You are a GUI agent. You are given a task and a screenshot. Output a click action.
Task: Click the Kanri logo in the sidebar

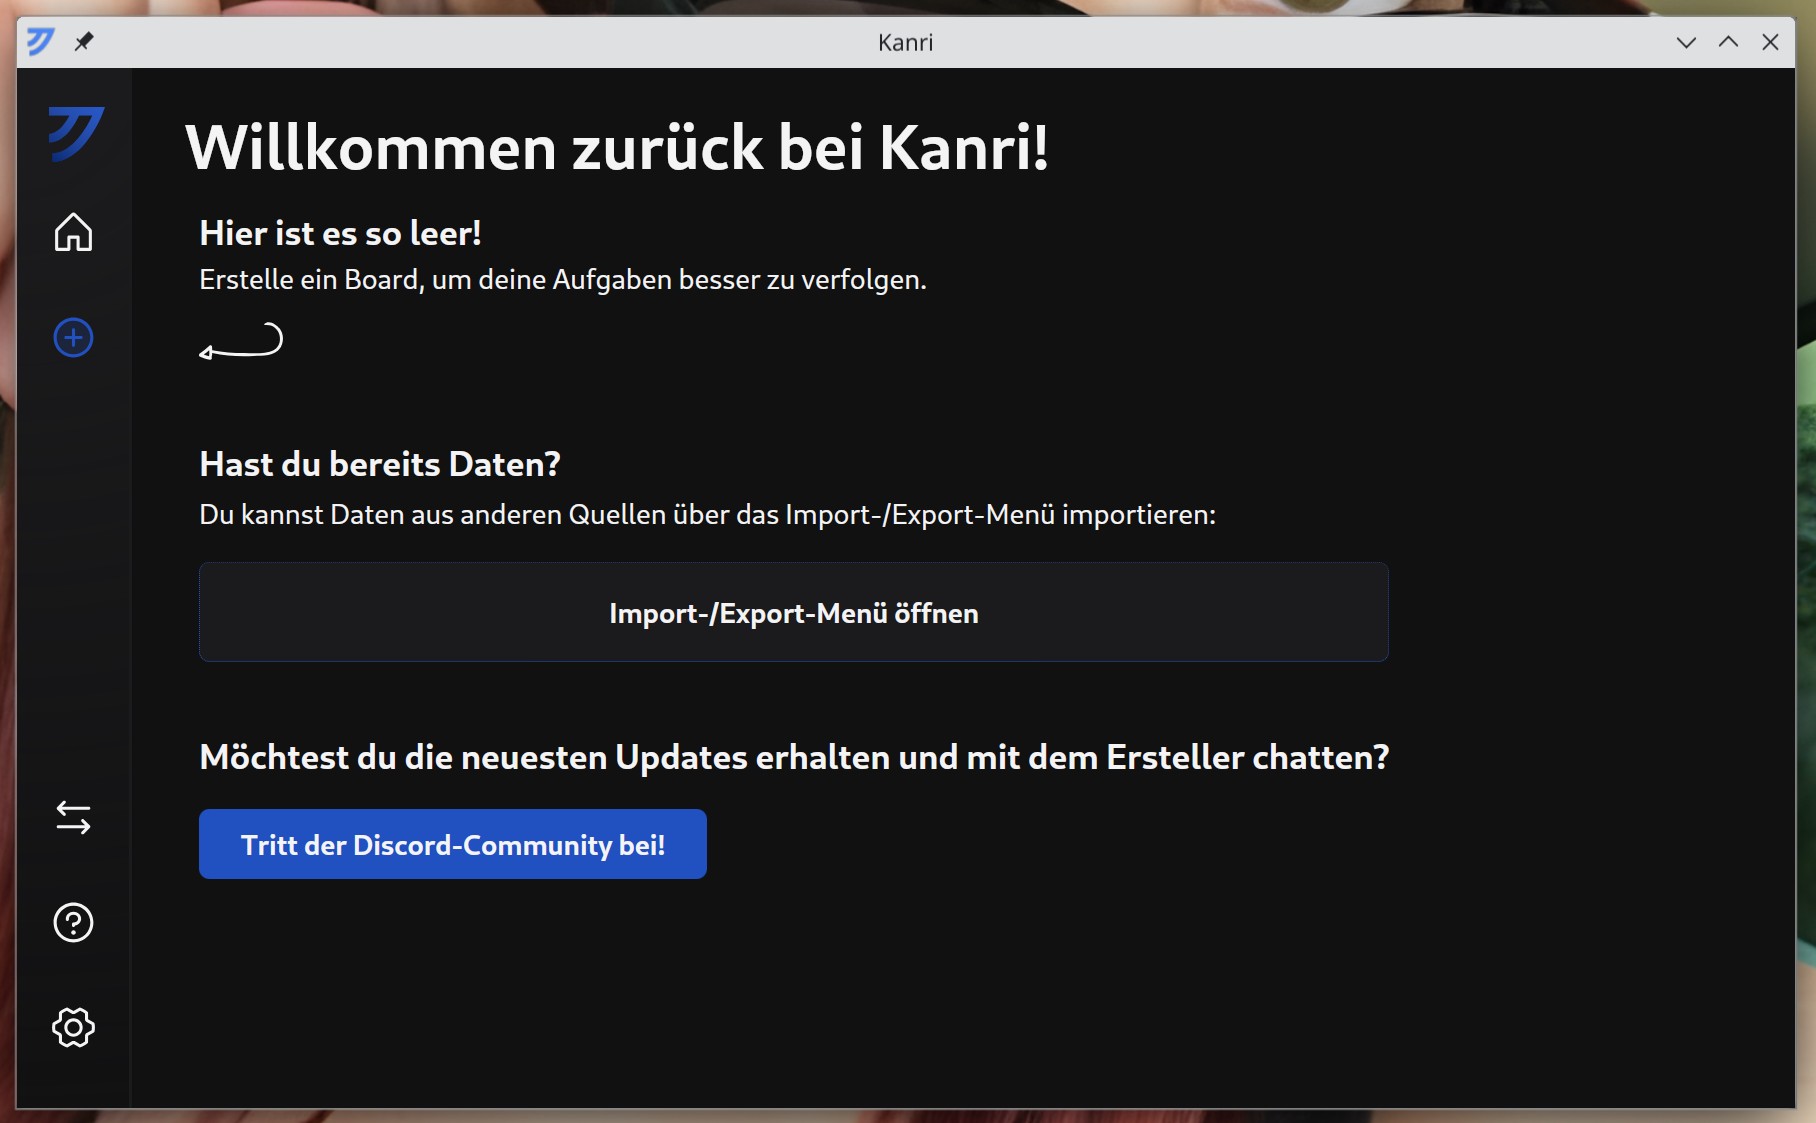[76, 133]
